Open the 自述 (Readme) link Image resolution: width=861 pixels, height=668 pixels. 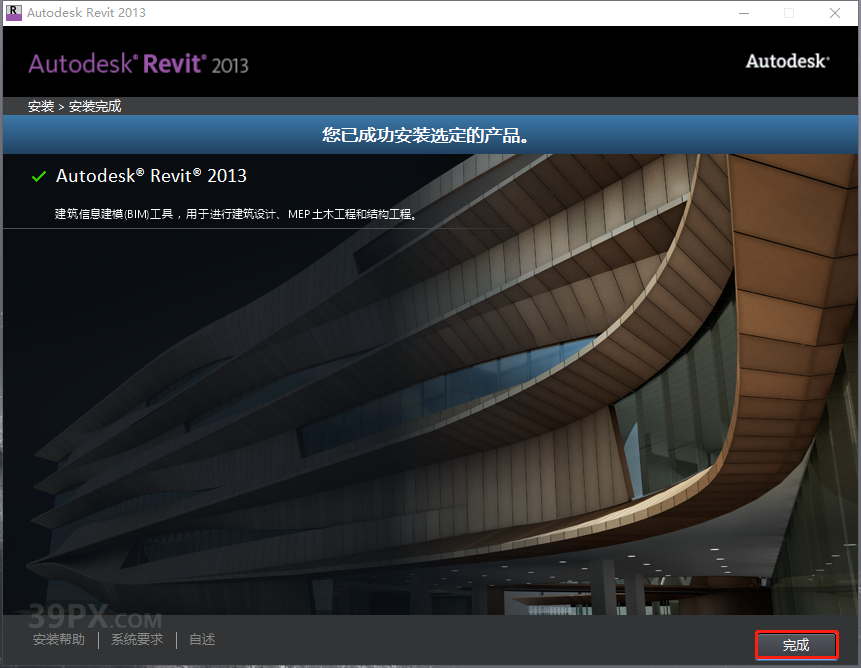pos(201,639)
